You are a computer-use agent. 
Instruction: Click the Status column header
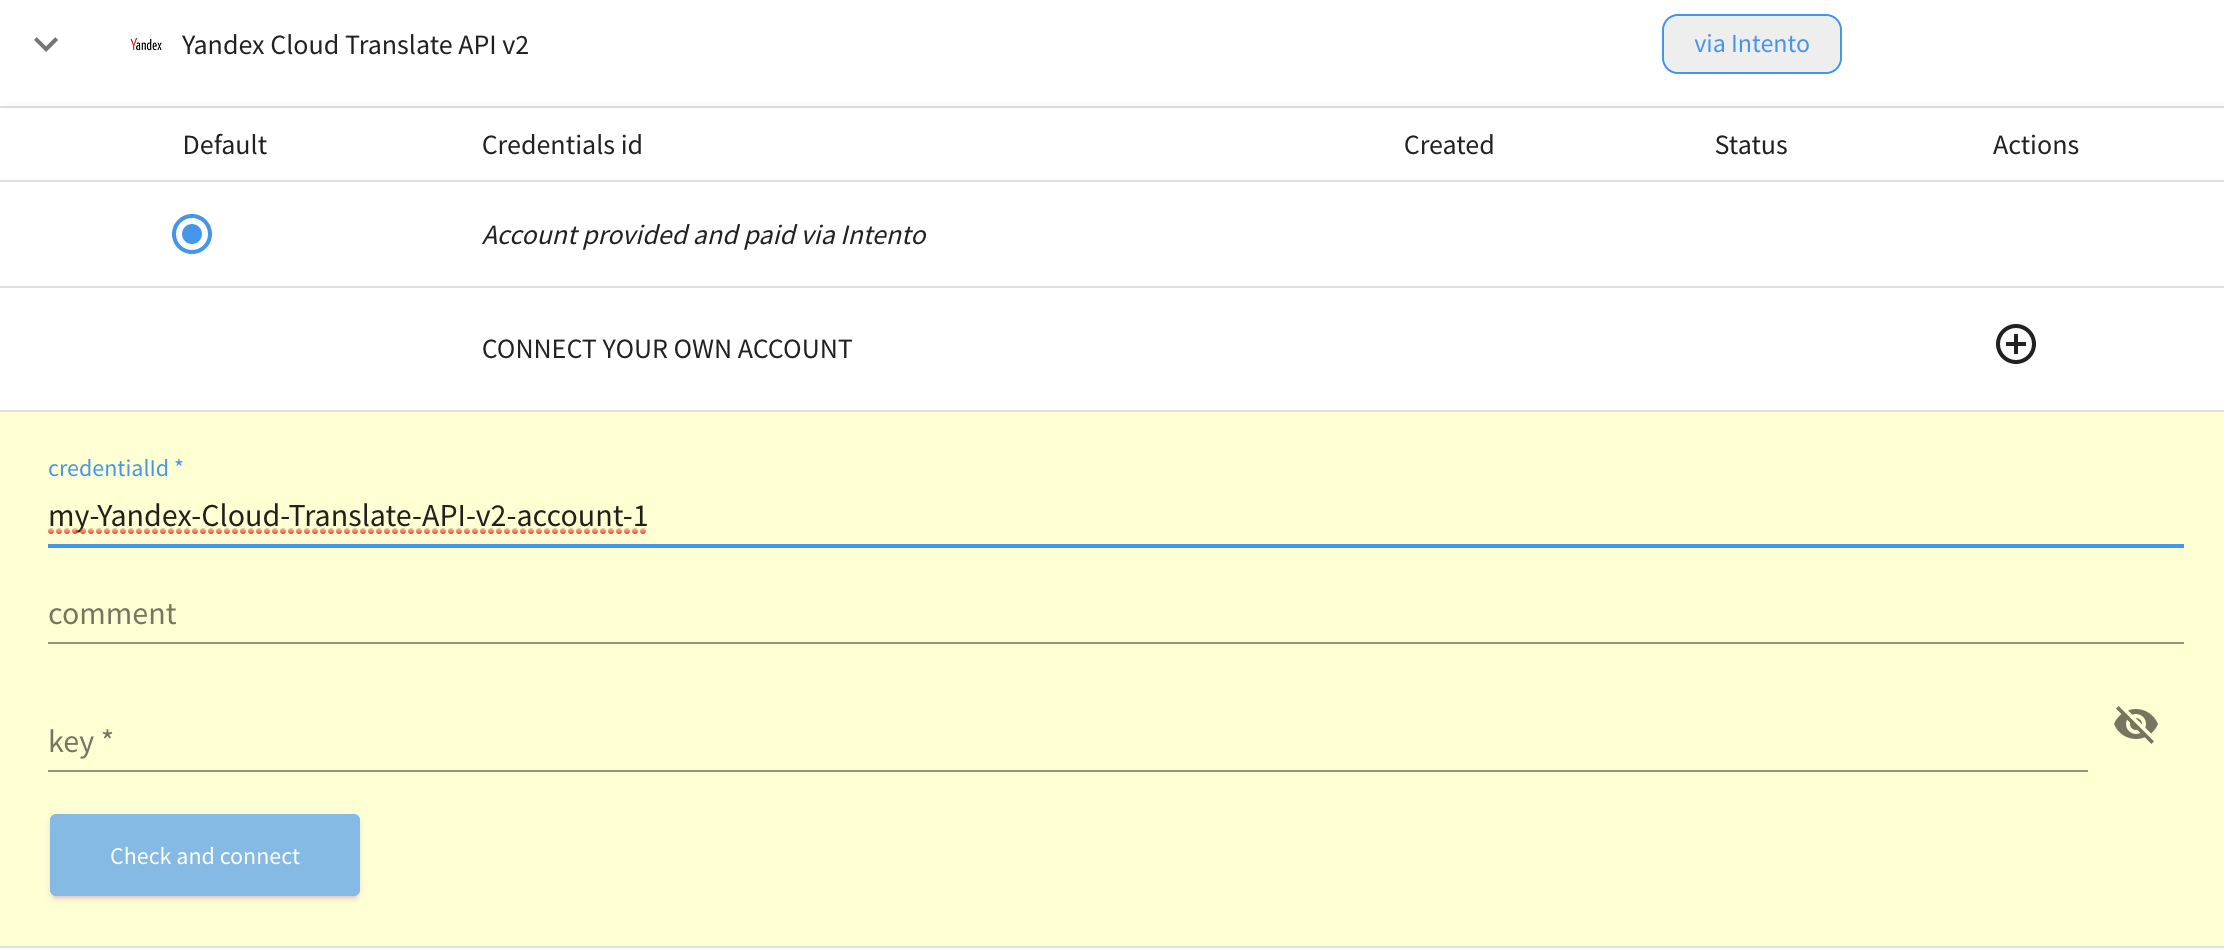[x=1751, y=145]
